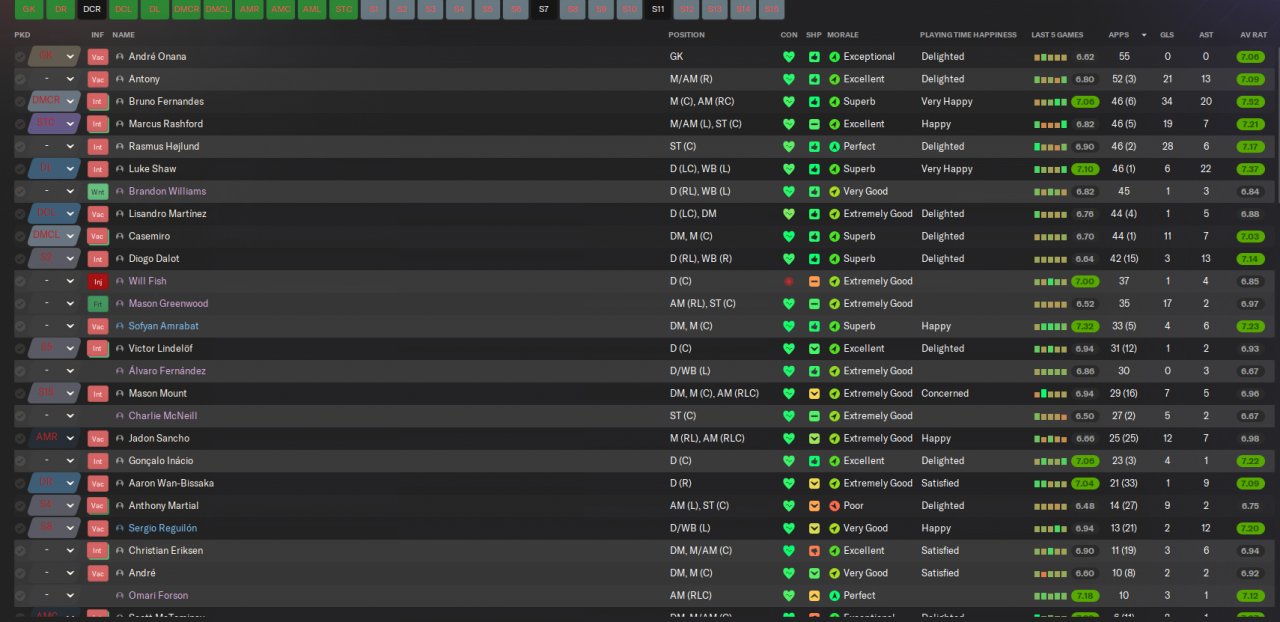Screen dimensions: 1280x622
Task: Click Bruno Fernandes' Int info badge
Action: click(x=97, y=102)
